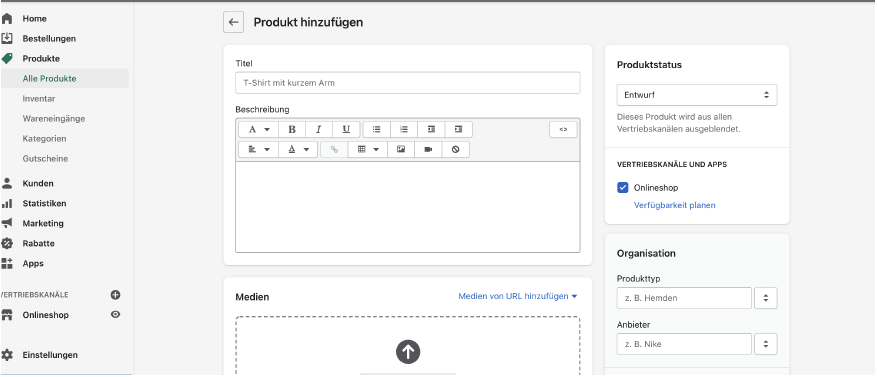Viewport: 877px width, 377px height.
Task: Toggle bold formatting in description editor
Action: click(x=292, y=129)
